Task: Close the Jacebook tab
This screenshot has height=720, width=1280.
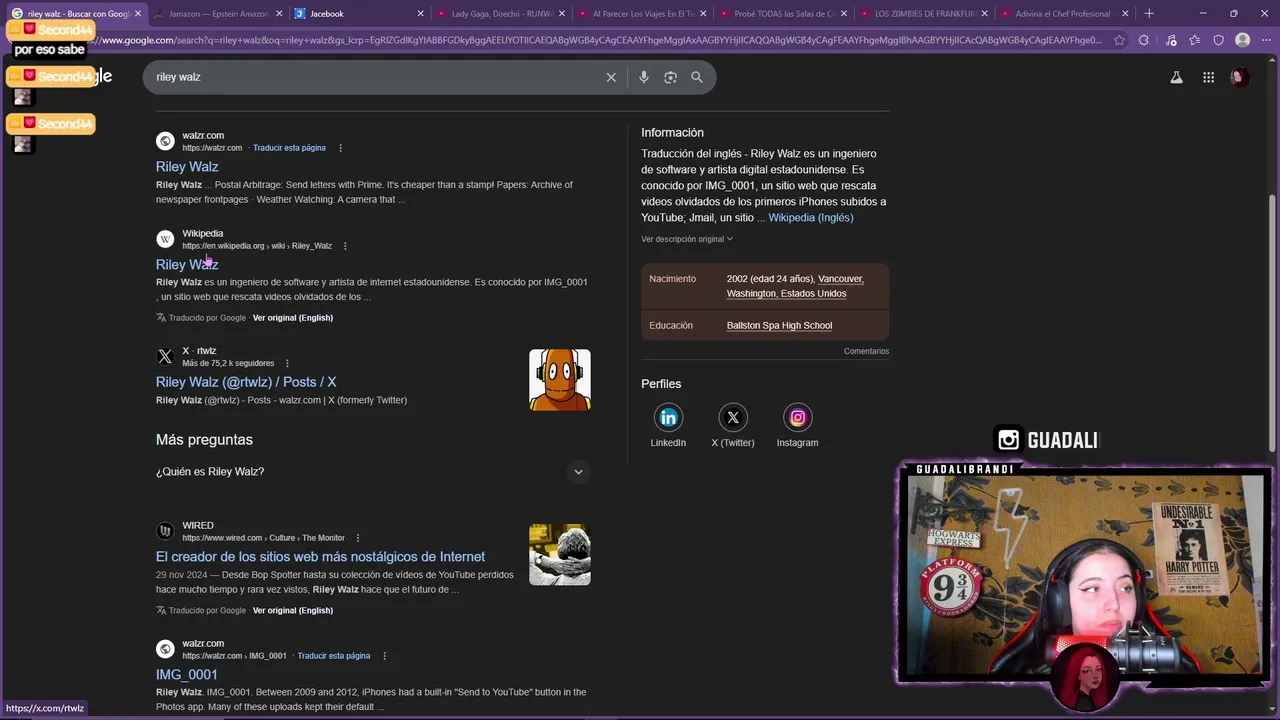Action: click(420, 14)
